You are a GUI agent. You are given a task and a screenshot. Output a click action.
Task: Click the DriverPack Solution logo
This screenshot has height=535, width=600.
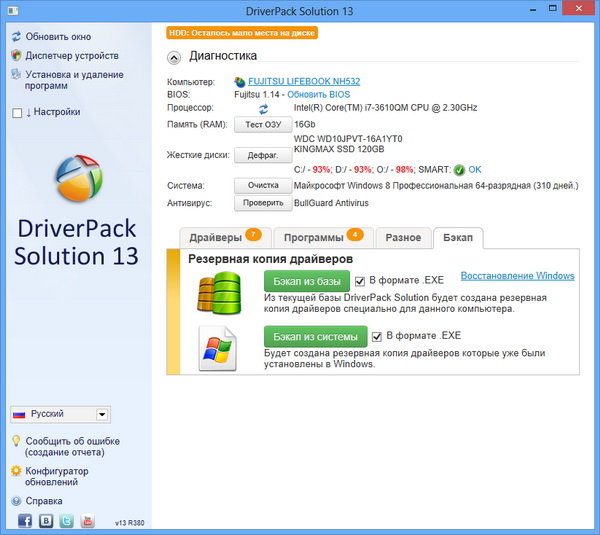[x=76, y=179]
